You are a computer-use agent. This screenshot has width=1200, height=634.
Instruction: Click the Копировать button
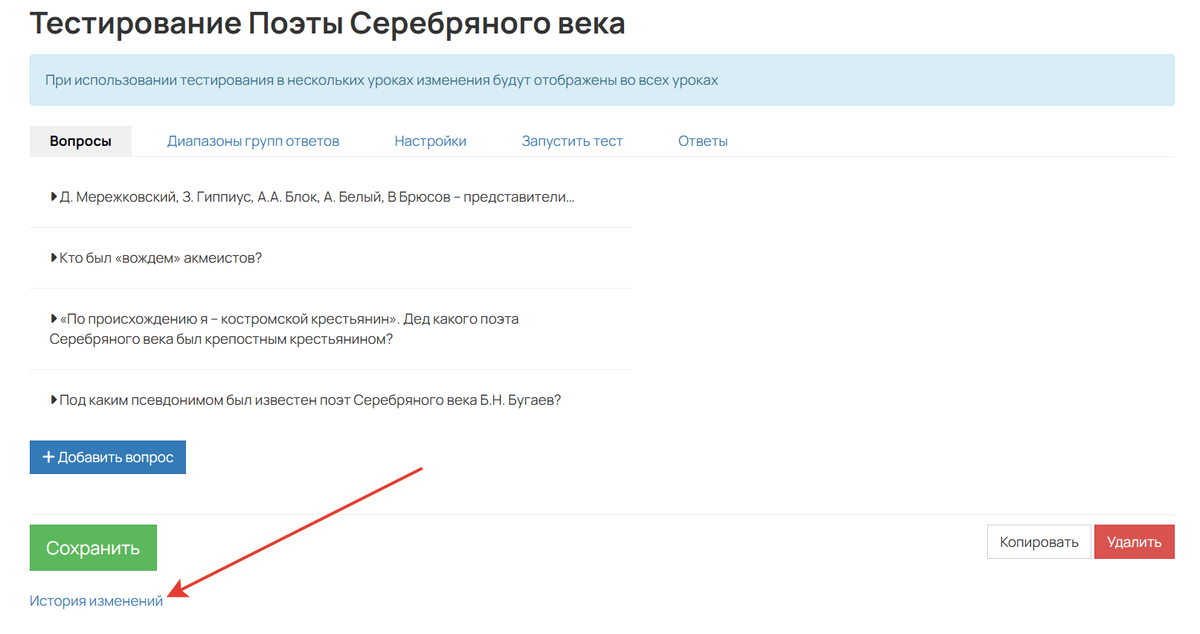[x=1039, y=542]
